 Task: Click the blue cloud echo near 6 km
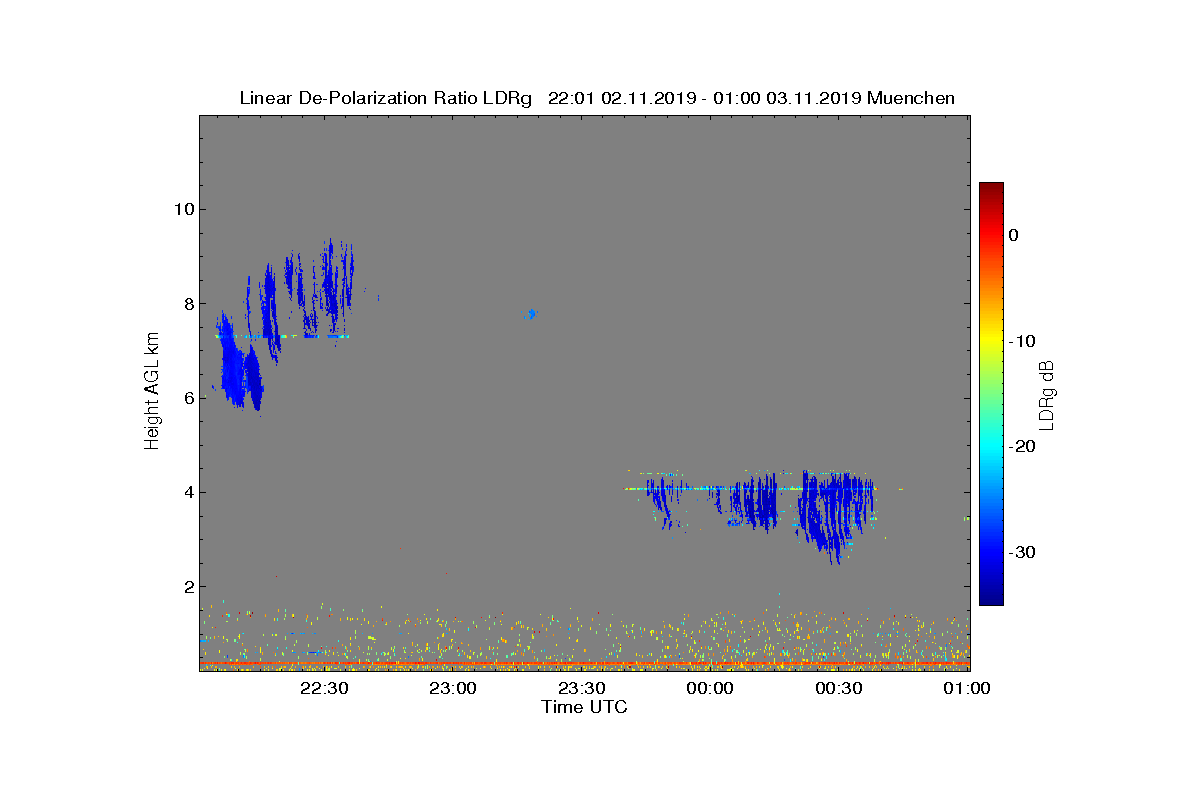[x=240, y=372]
